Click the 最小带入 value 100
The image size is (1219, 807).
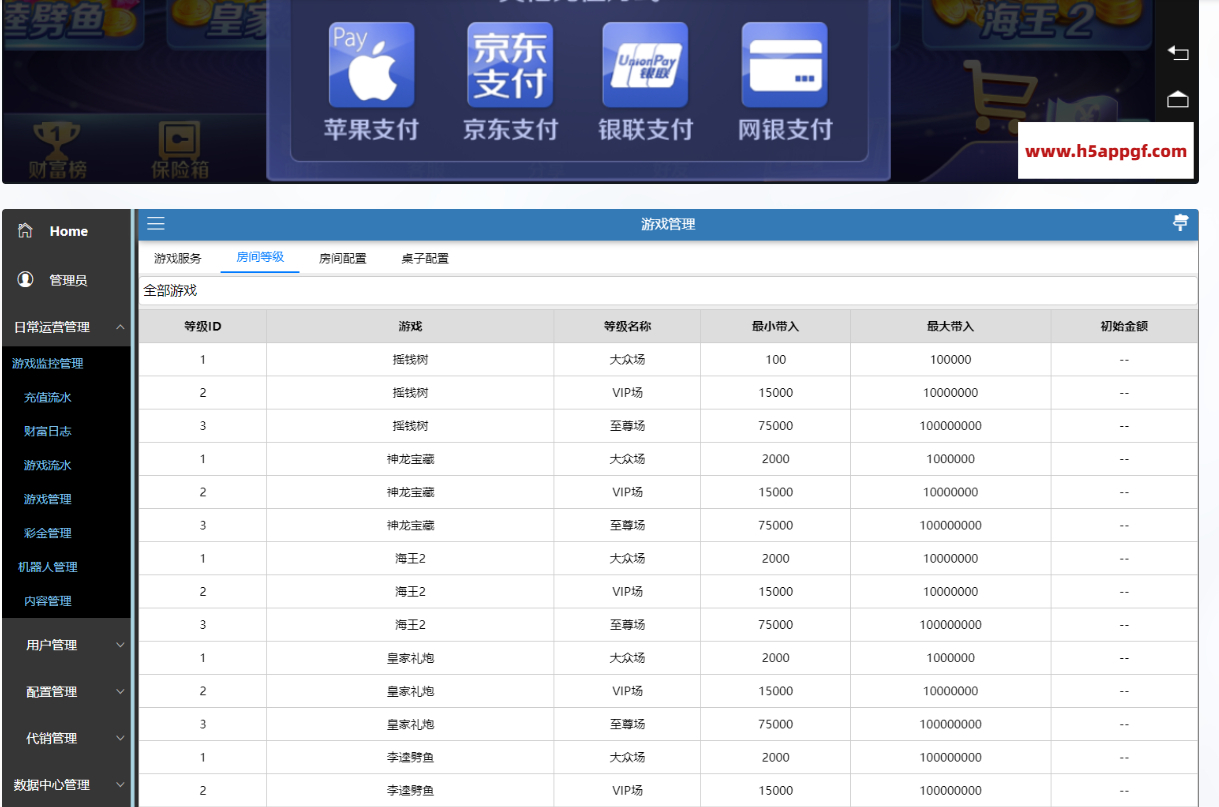776,360
